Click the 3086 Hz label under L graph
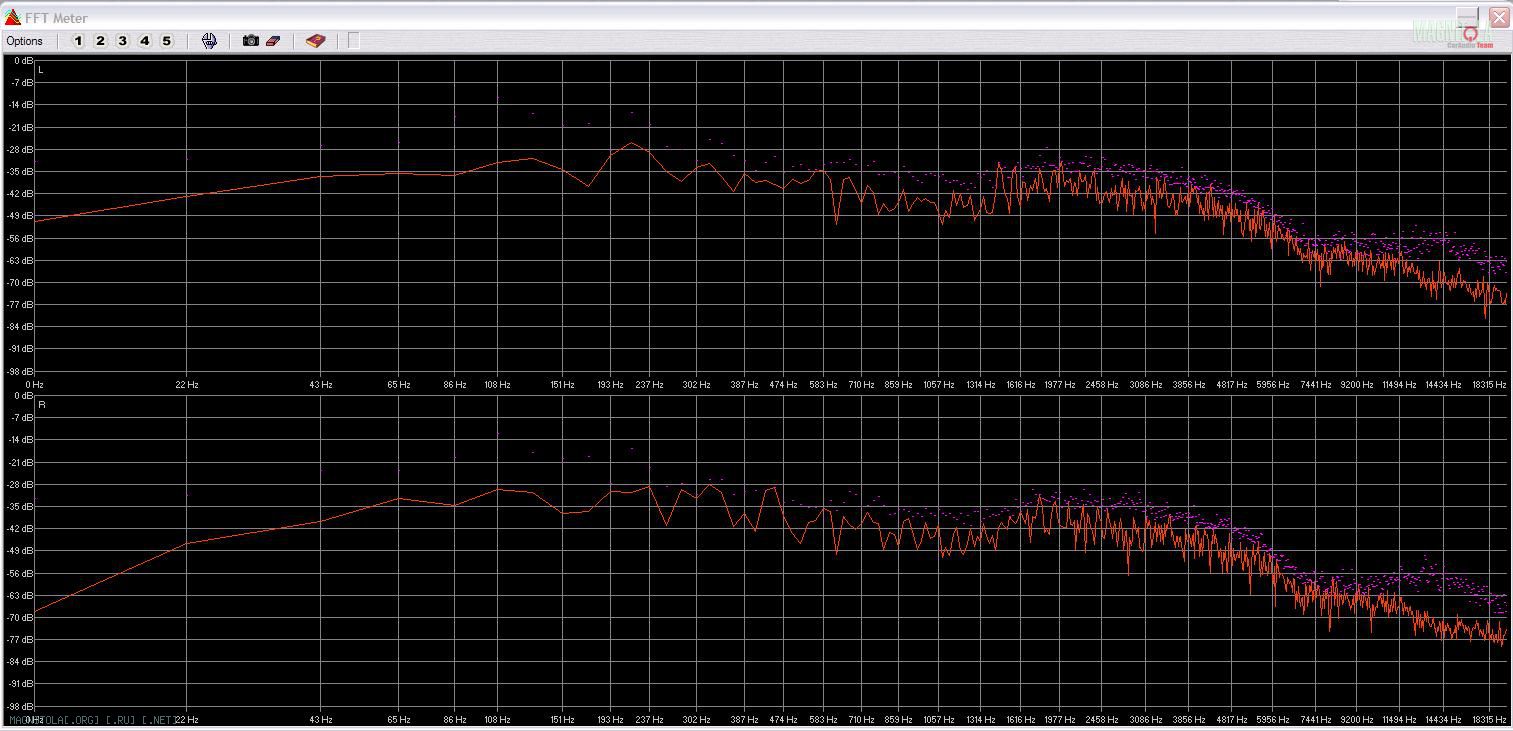This screenshot has width=1513, height=731. coord(1146,384)
